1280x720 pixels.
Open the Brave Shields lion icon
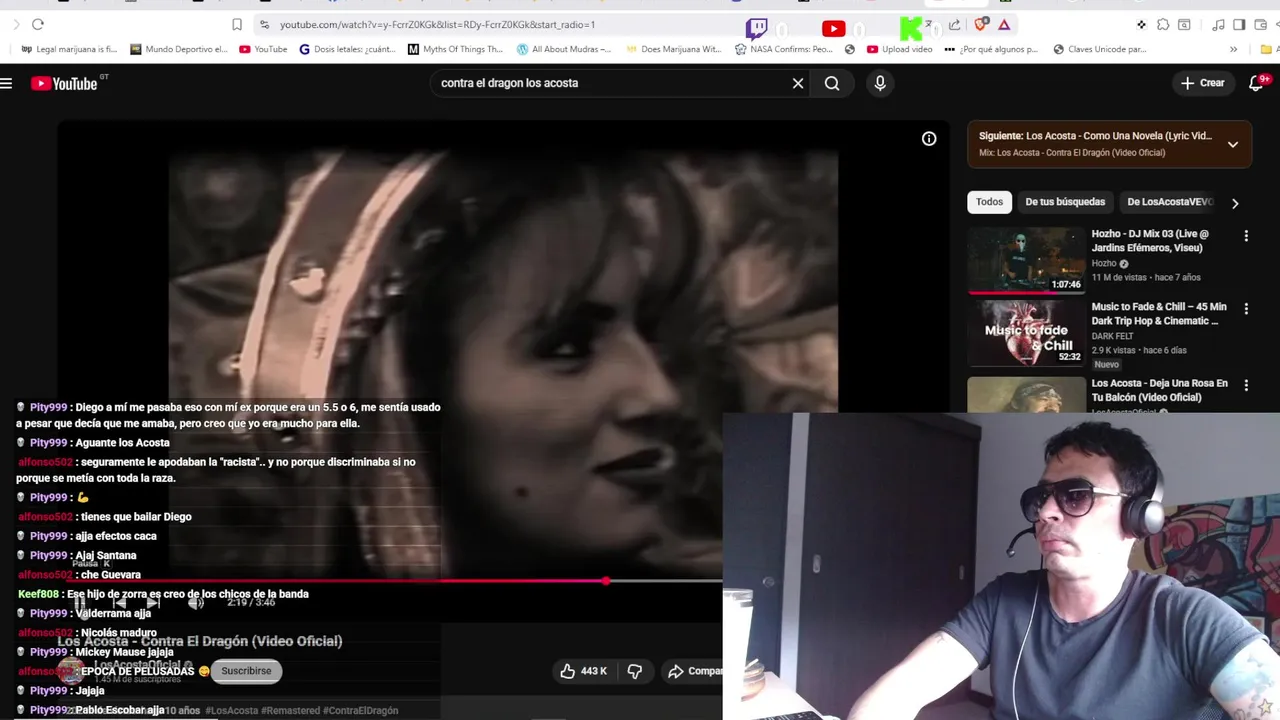click(981, 24)
